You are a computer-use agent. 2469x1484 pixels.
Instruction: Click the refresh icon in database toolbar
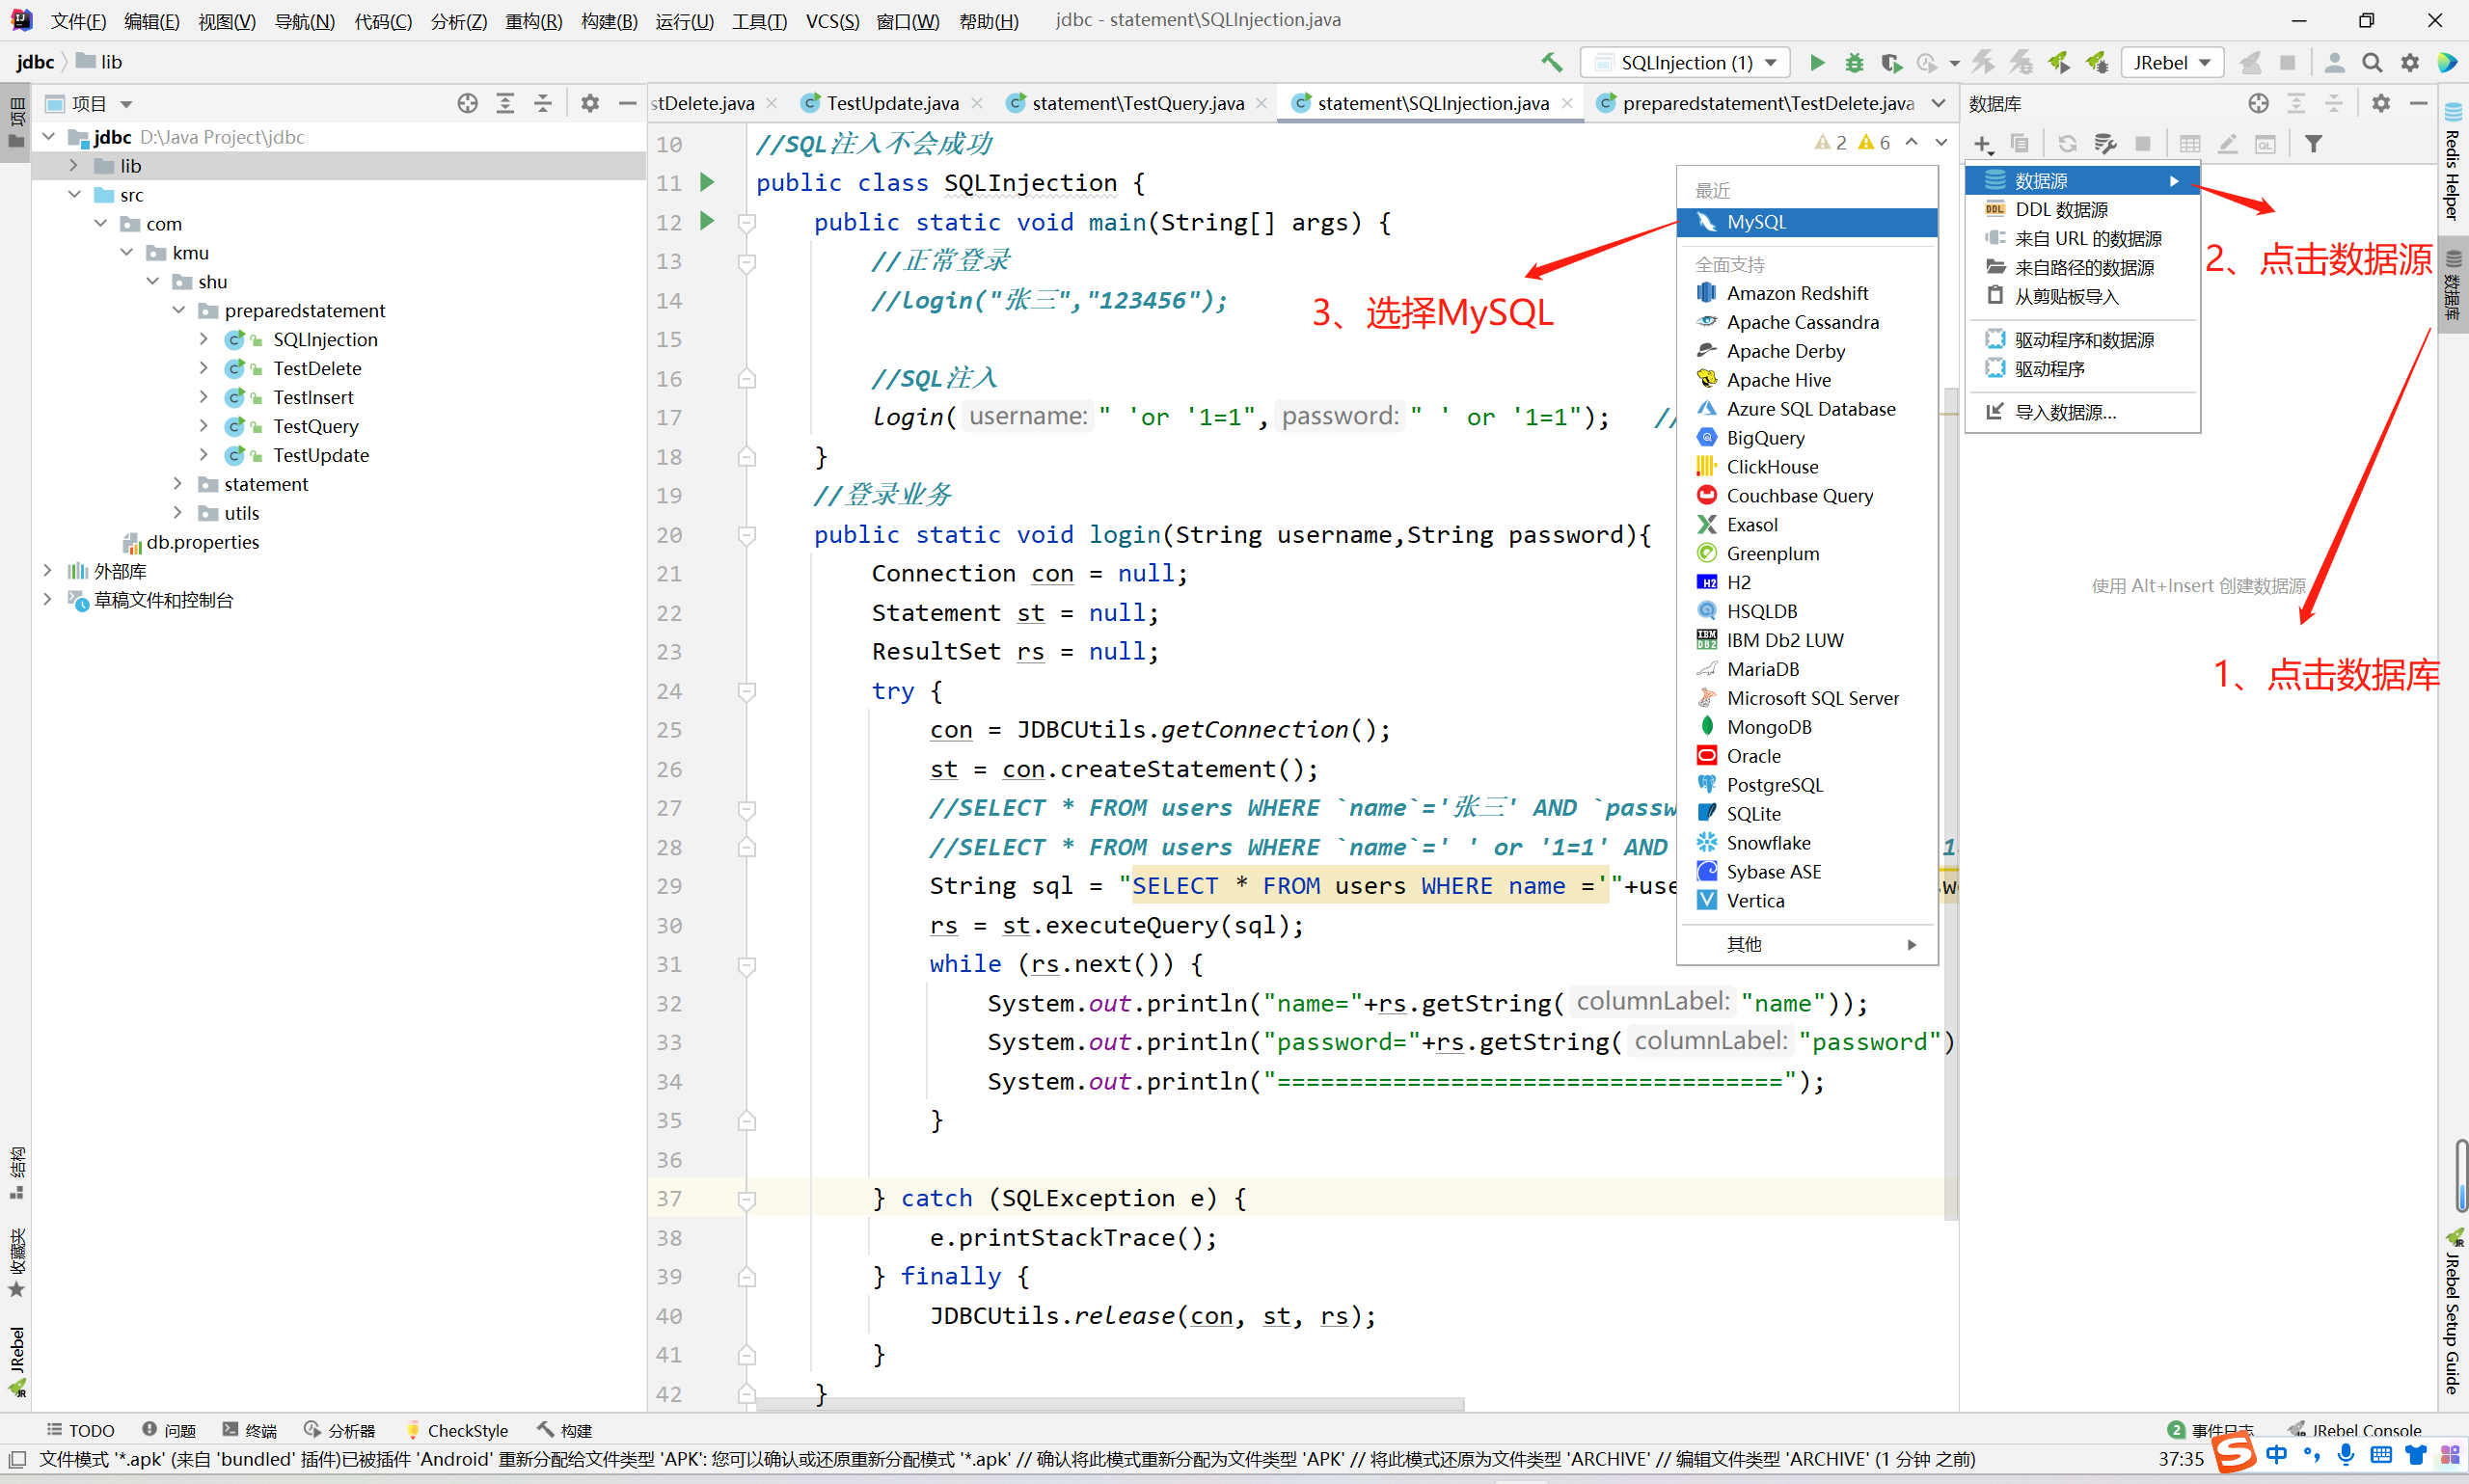coord(2067,144)
